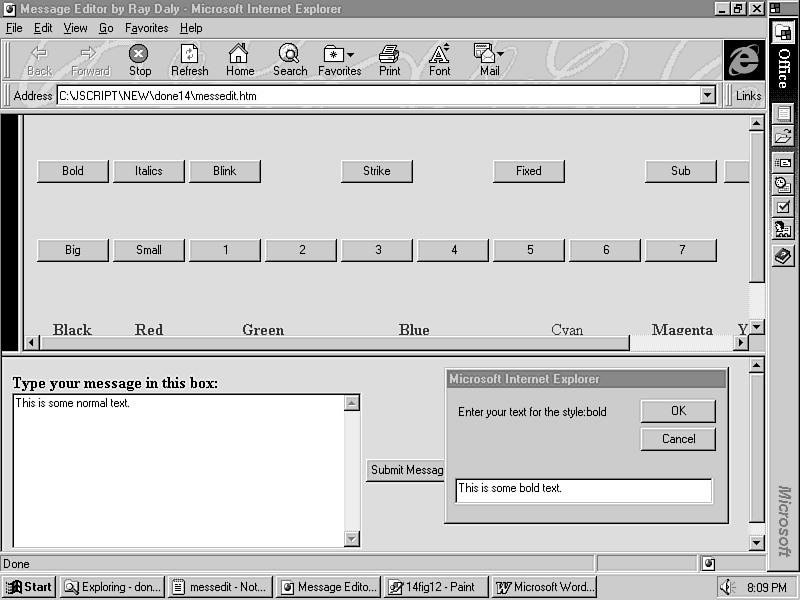
Task: Open the Favorites menu in the menu bar
Action: point(146,28)
